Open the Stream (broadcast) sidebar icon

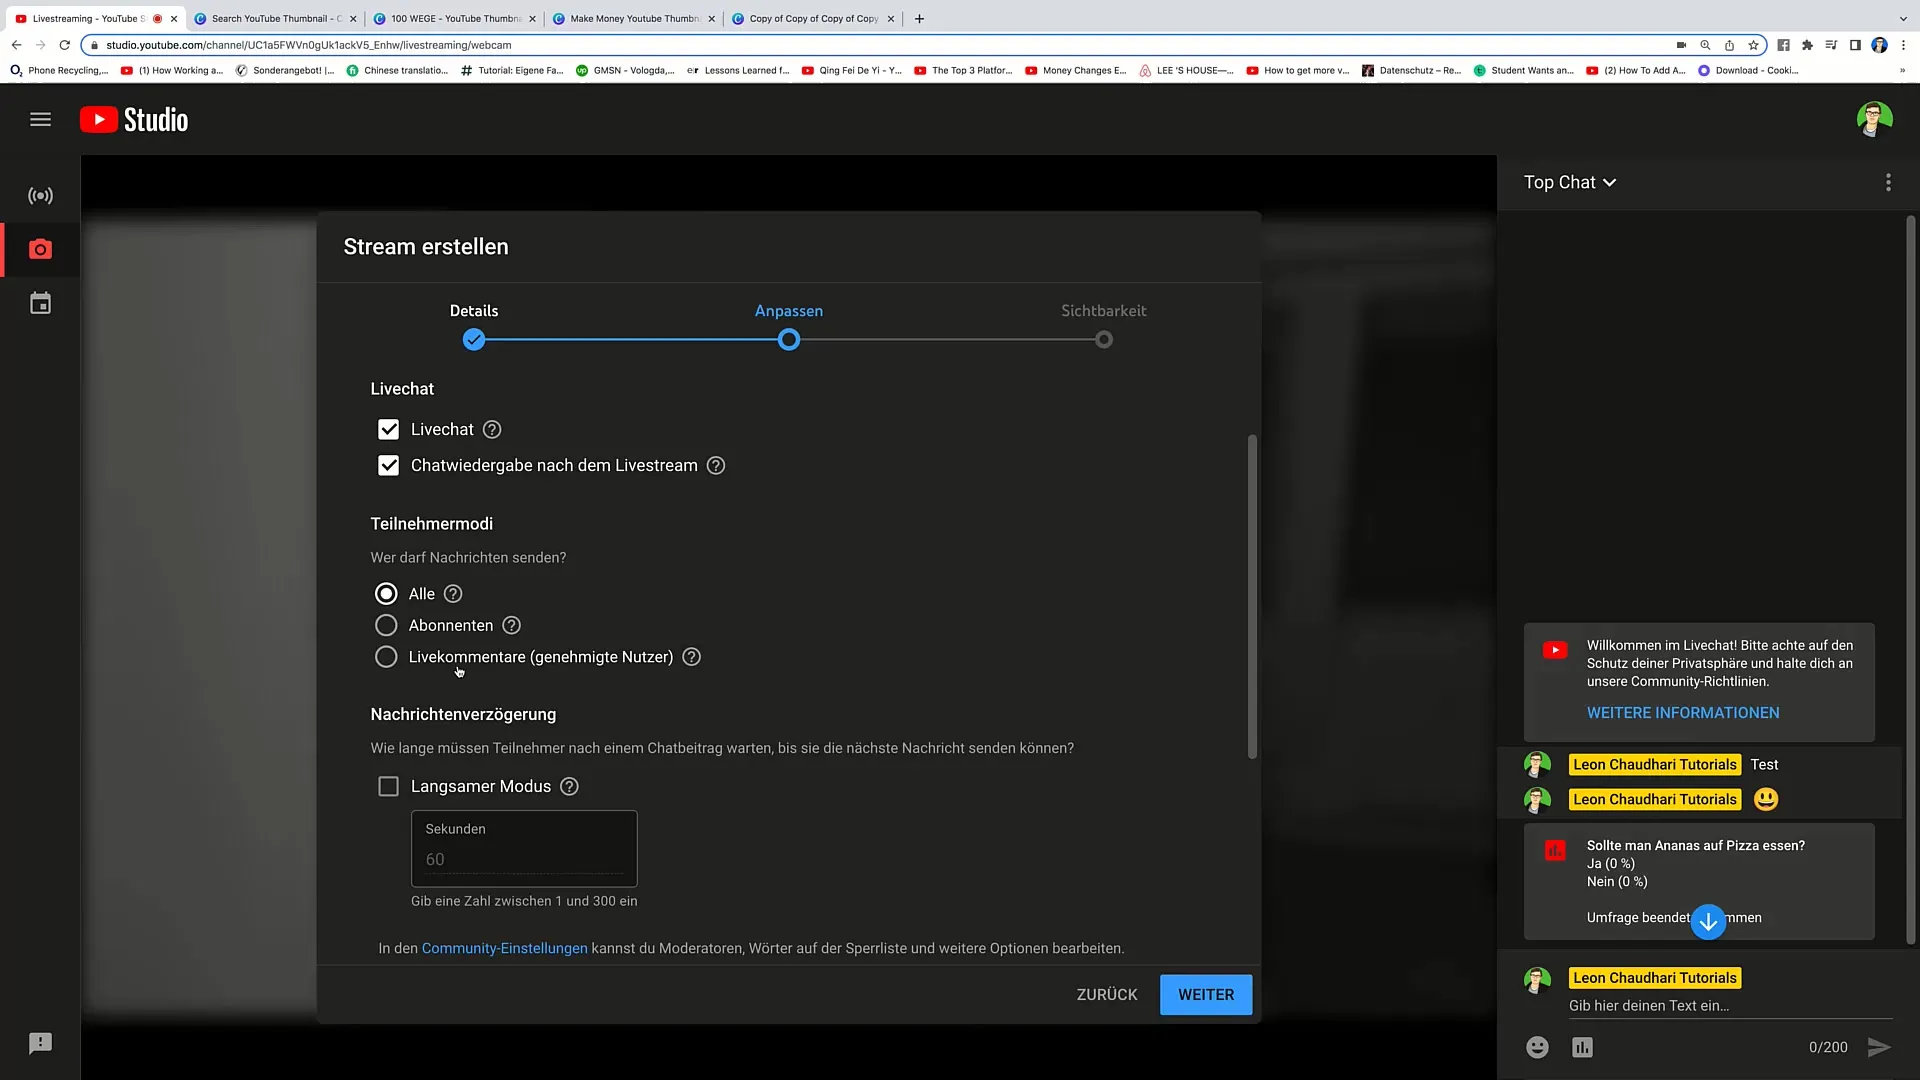tap(40, 196)
